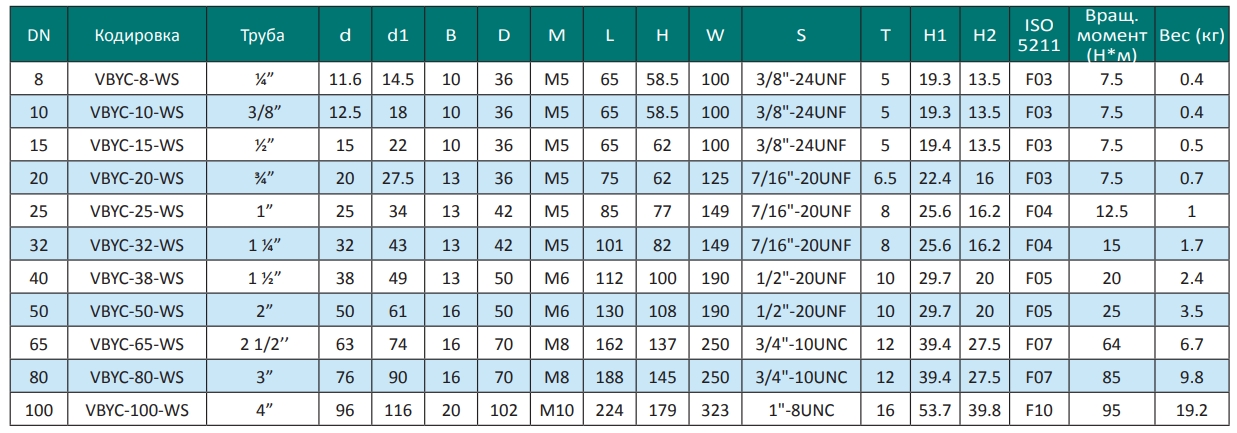Click the d1 column header
1237x433 pixels.
tap(397, 36)
